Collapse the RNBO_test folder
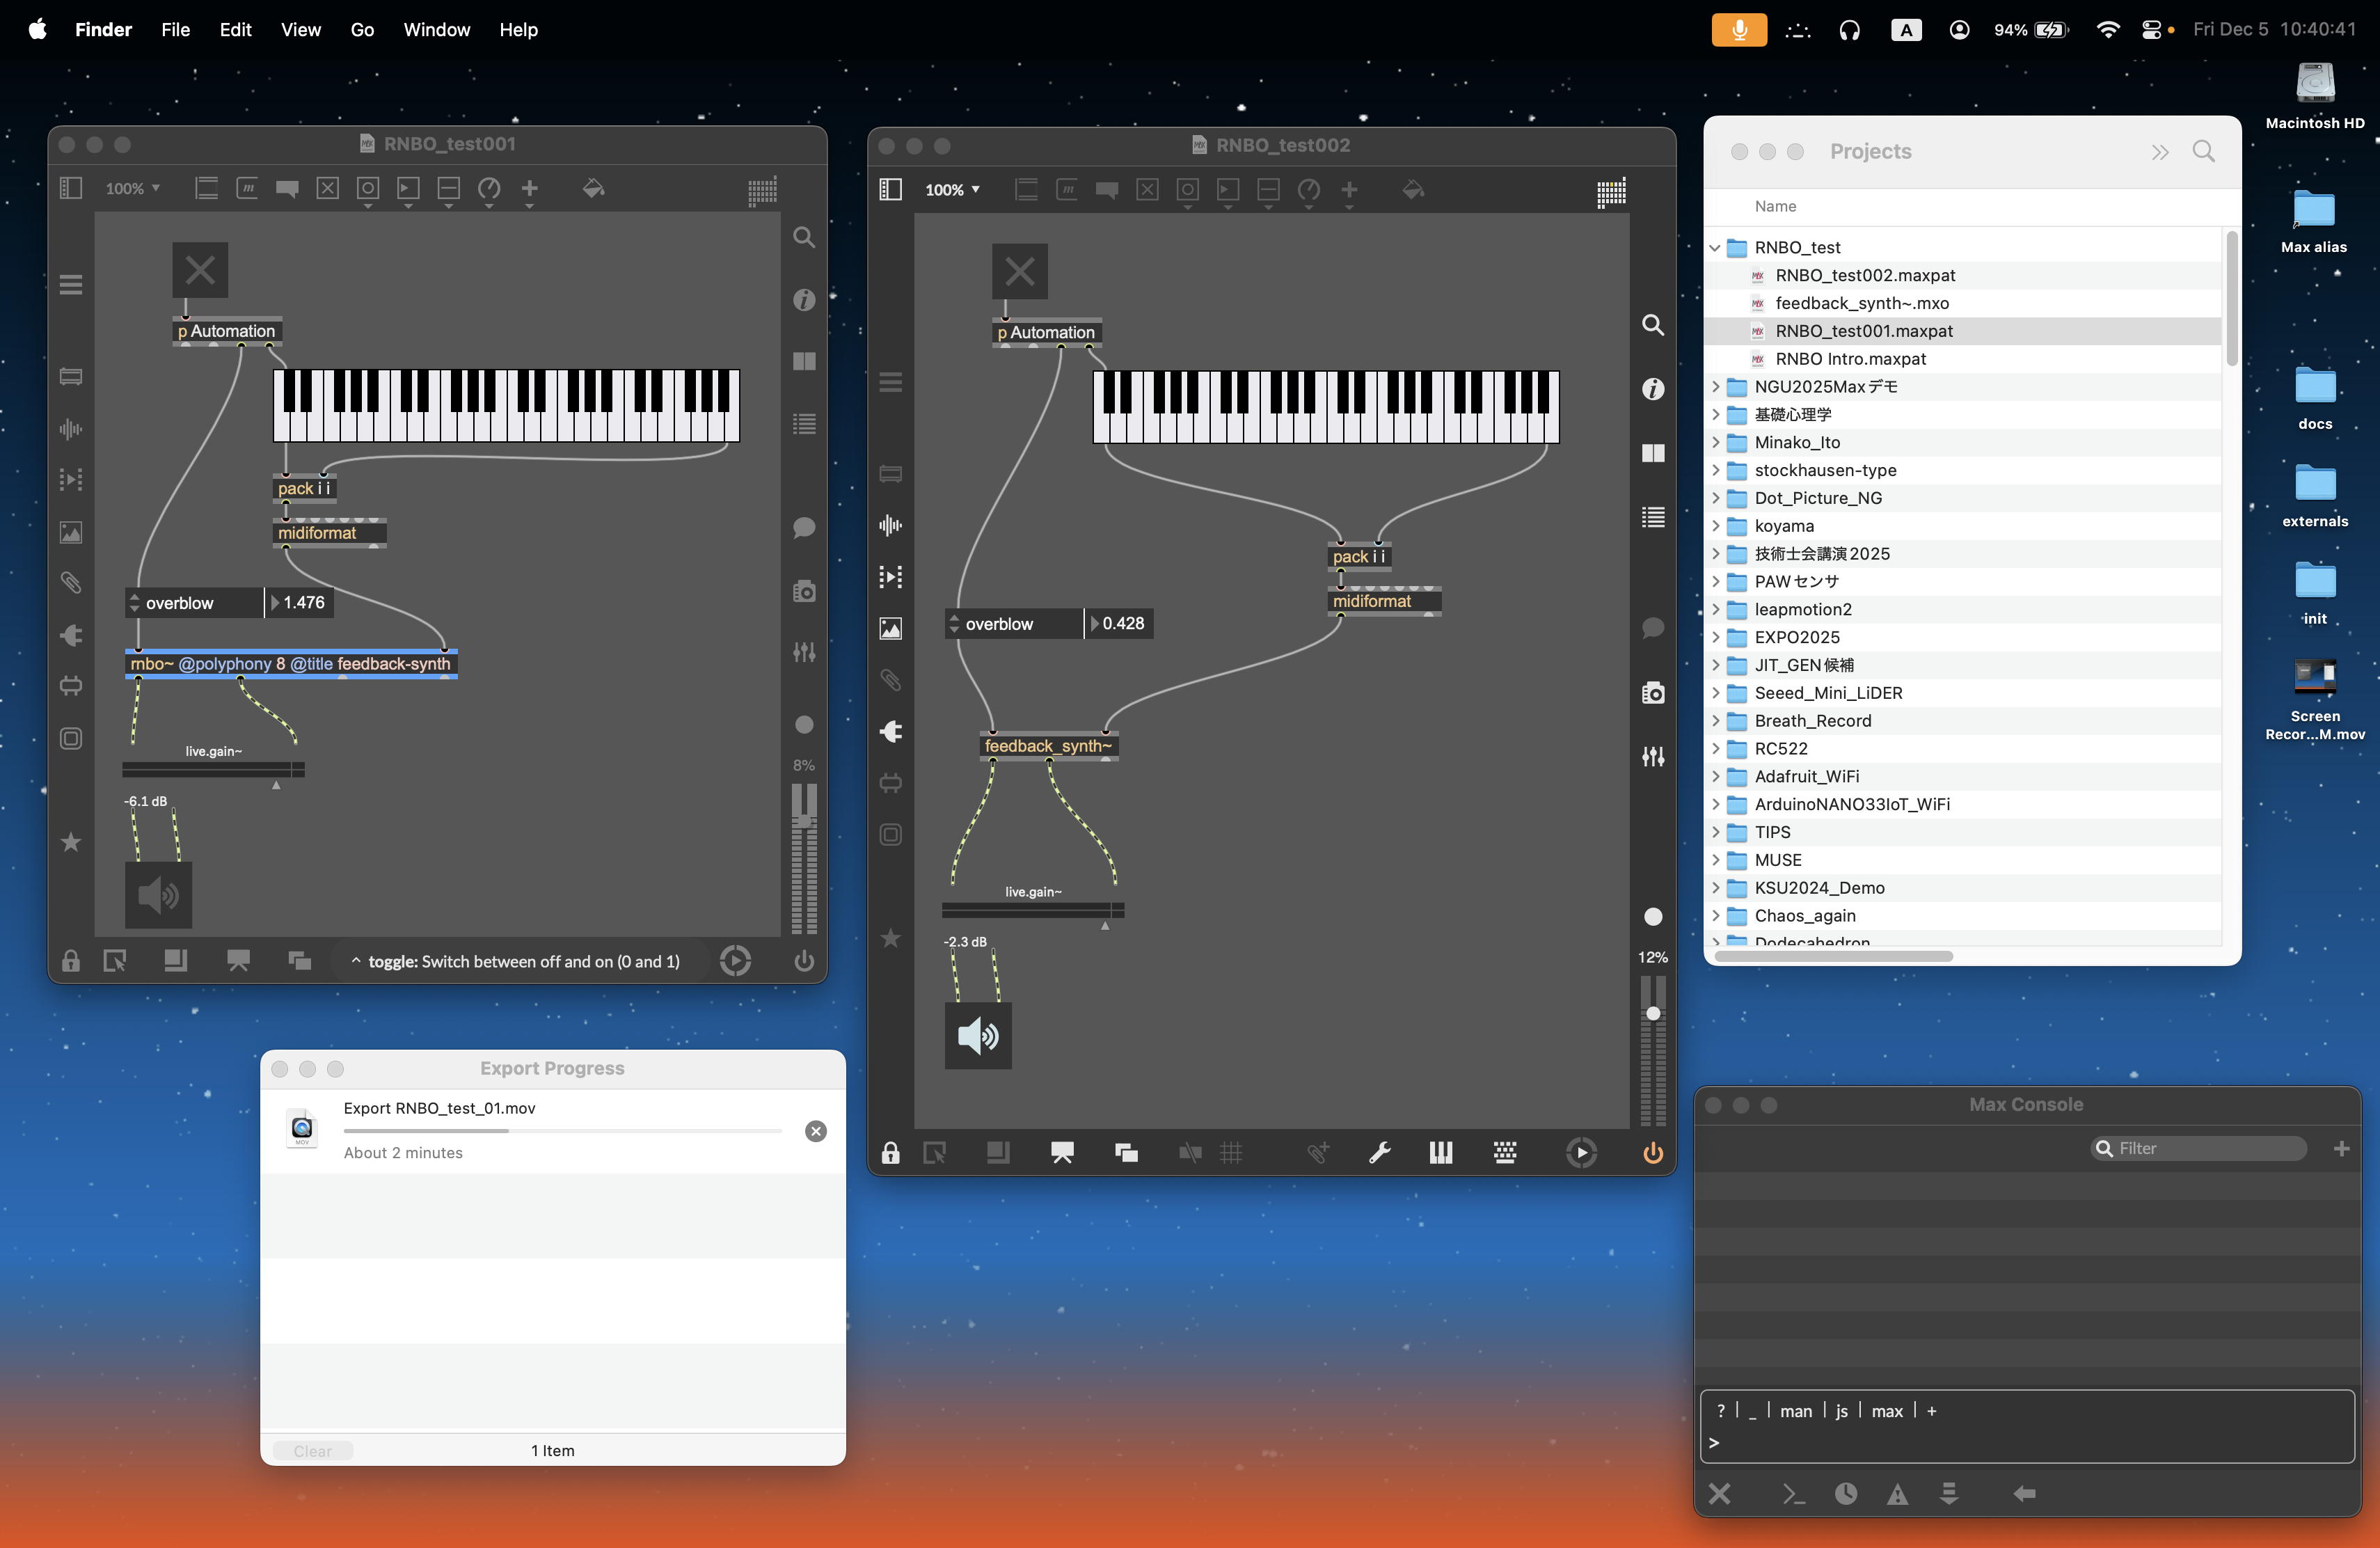 coord(1715,247)
